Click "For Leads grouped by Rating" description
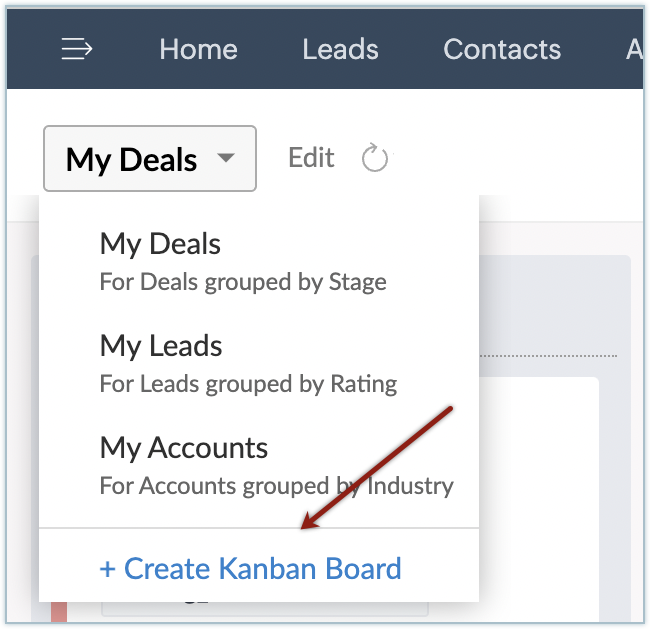Viewport: 650px width, 629px height. [248, 383]
